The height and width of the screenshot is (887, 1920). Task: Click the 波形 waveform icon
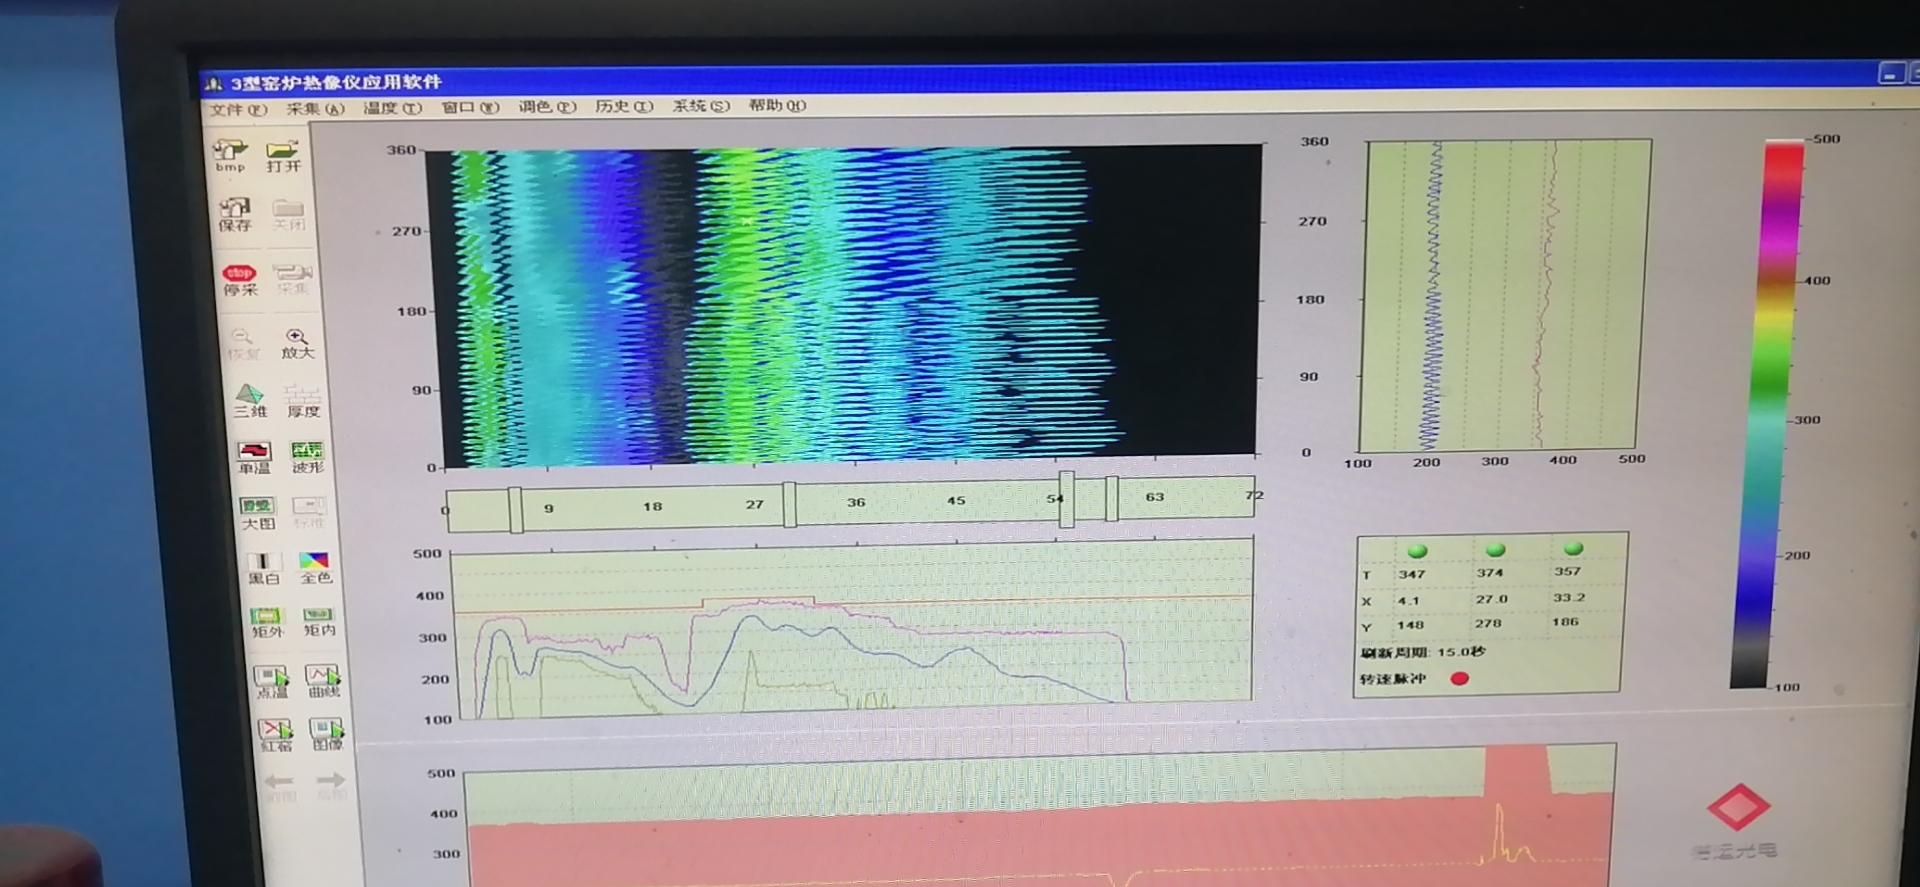coord(307,455)
